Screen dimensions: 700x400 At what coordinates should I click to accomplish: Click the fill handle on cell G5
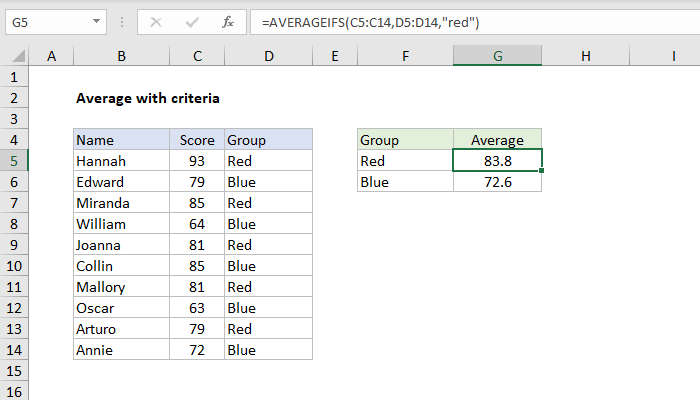(x=542, y=170)
